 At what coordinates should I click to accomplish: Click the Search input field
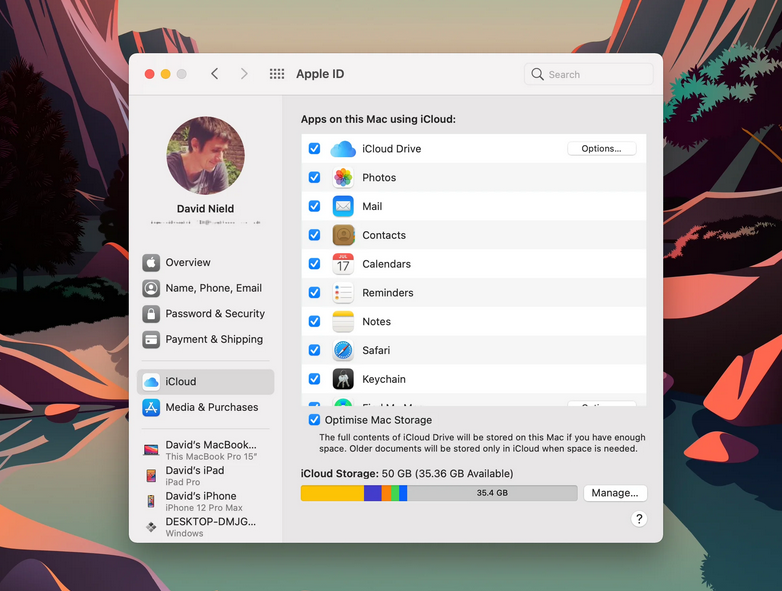pos(588,74)
